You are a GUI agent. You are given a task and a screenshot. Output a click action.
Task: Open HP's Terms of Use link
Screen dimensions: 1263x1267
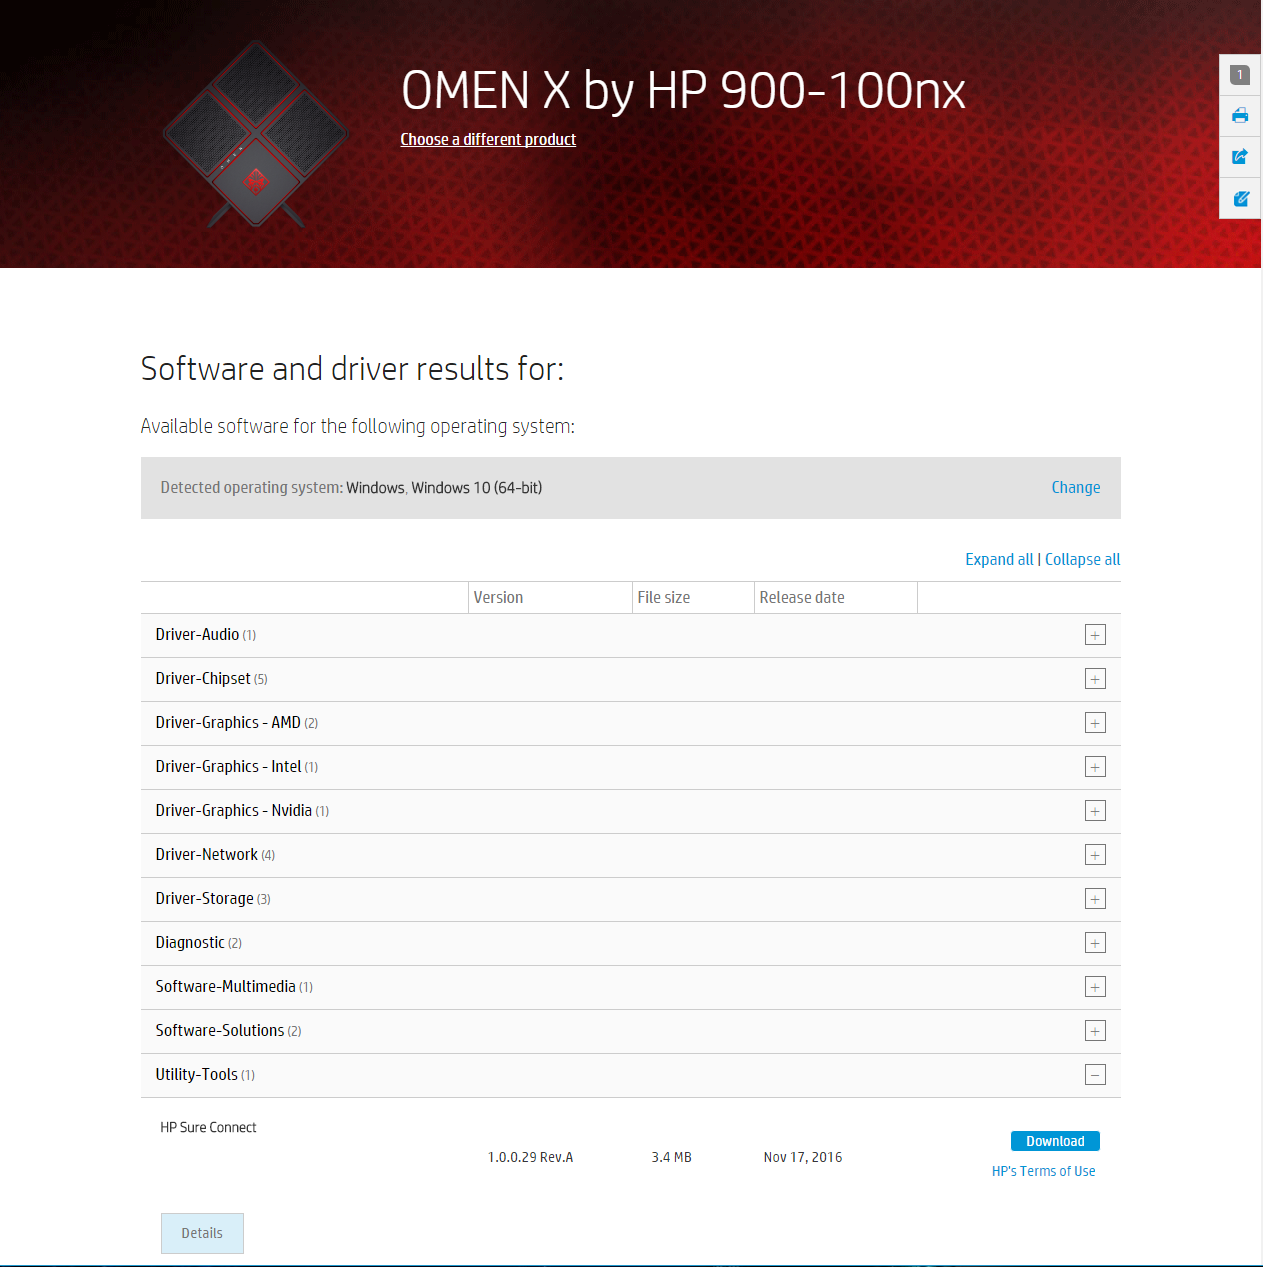point(1043,1171)
